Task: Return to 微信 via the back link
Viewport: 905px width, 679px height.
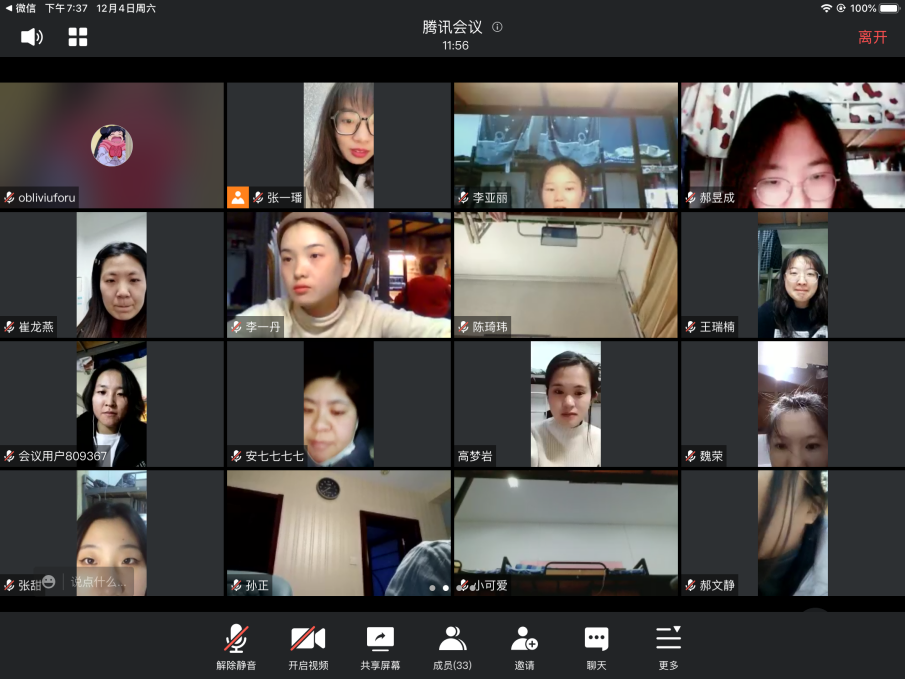Action: click(21, 8)
